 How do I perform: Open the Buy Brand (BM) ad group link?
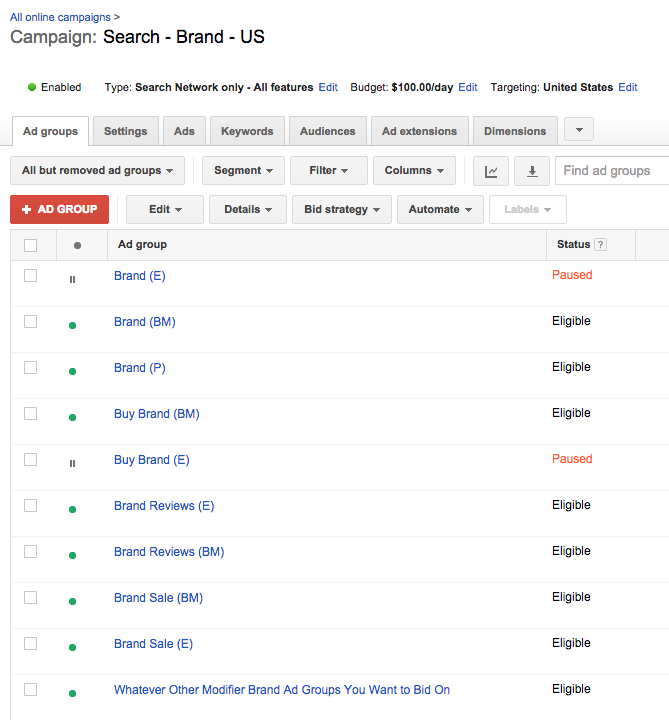[156, 414]
